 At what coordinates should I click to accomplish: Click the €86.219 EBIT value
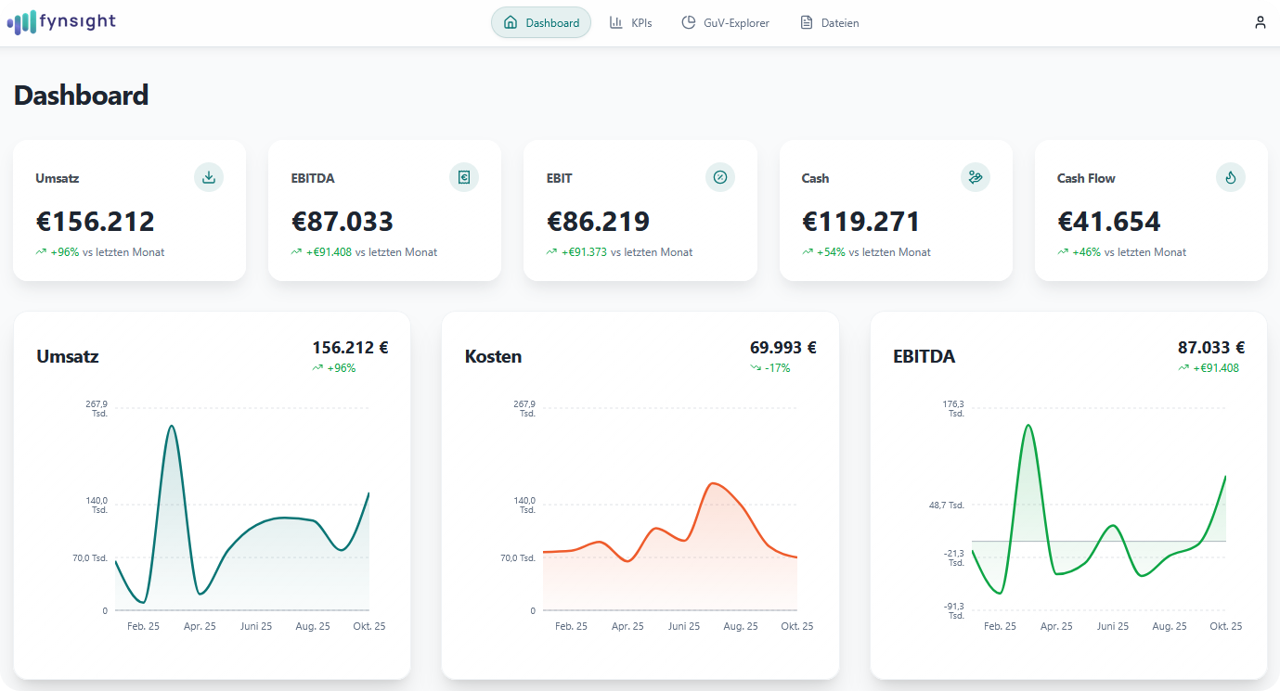pyautogui.click(x=598, y=221)
